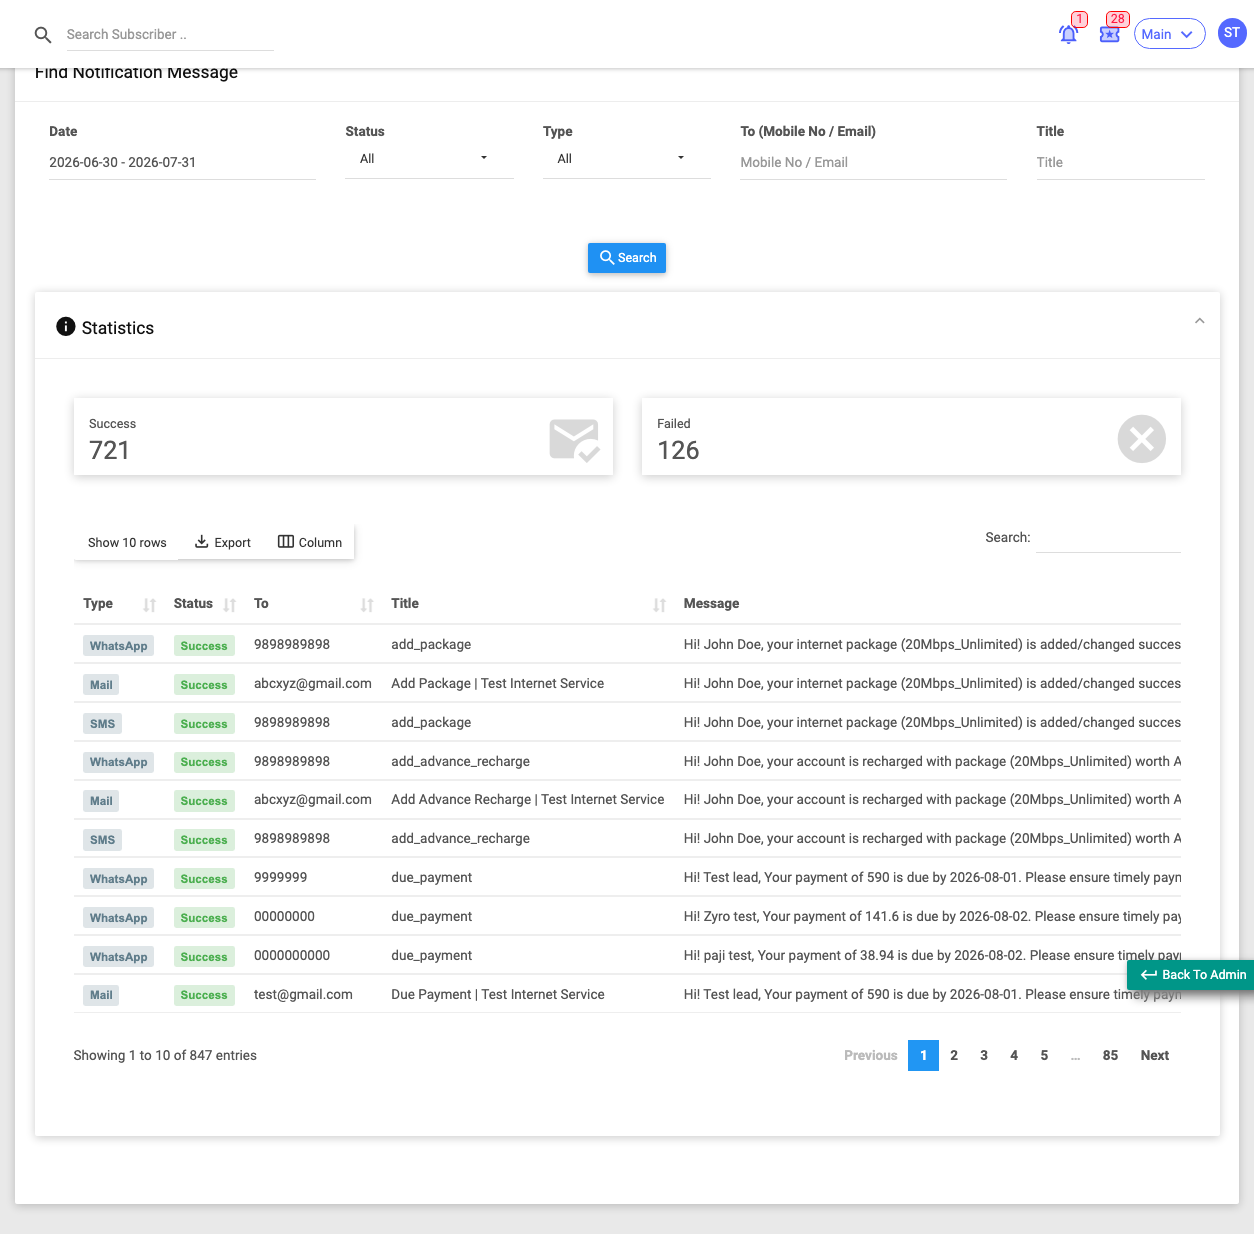Click Mail badge in test@gmail.com row
This screenshot has height=1234, width=1254.
click(x=101, y=995)
